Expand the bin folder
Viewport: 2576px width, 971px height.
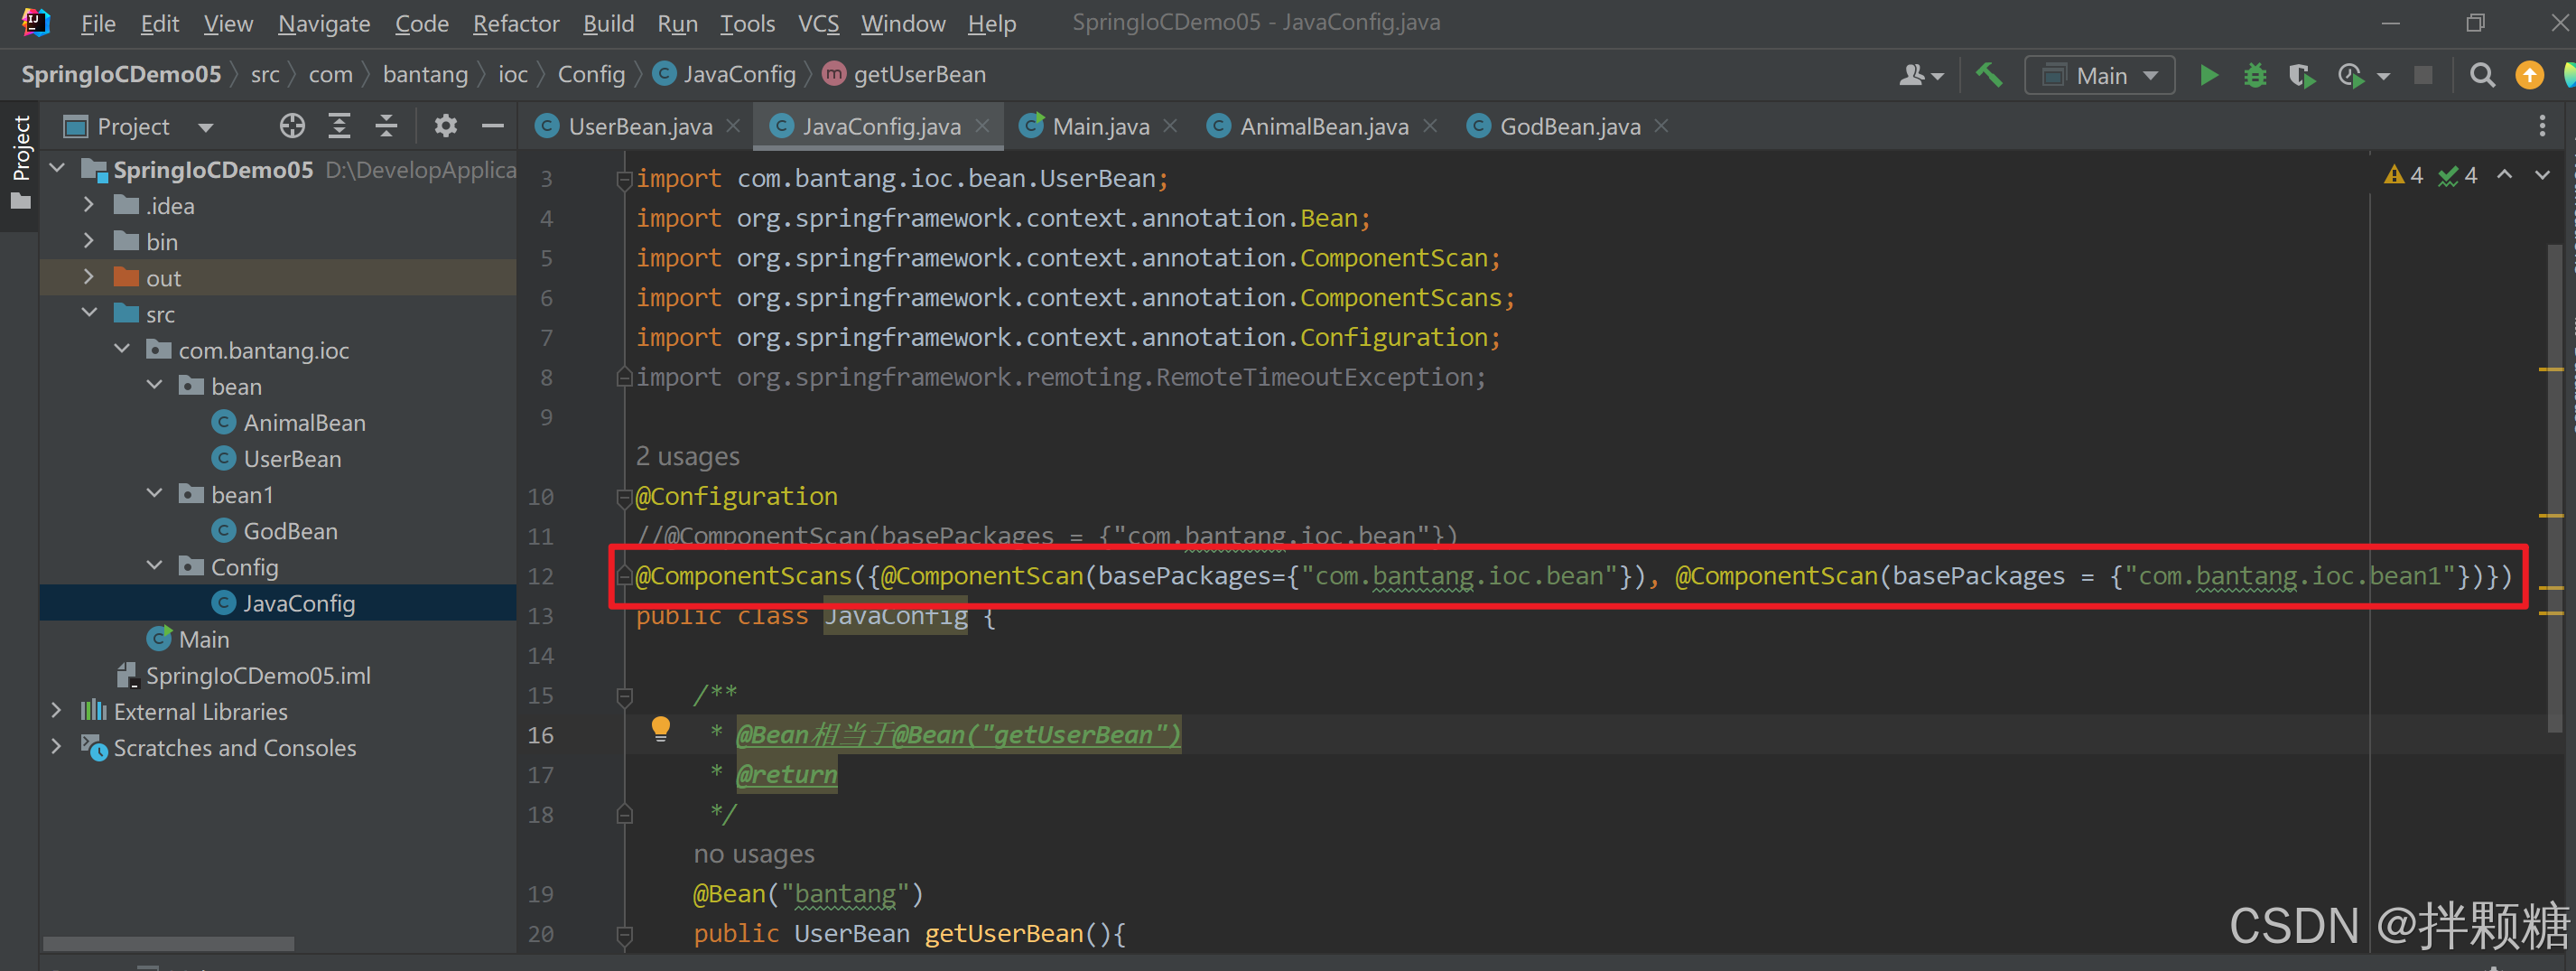[x=88, y=241]
